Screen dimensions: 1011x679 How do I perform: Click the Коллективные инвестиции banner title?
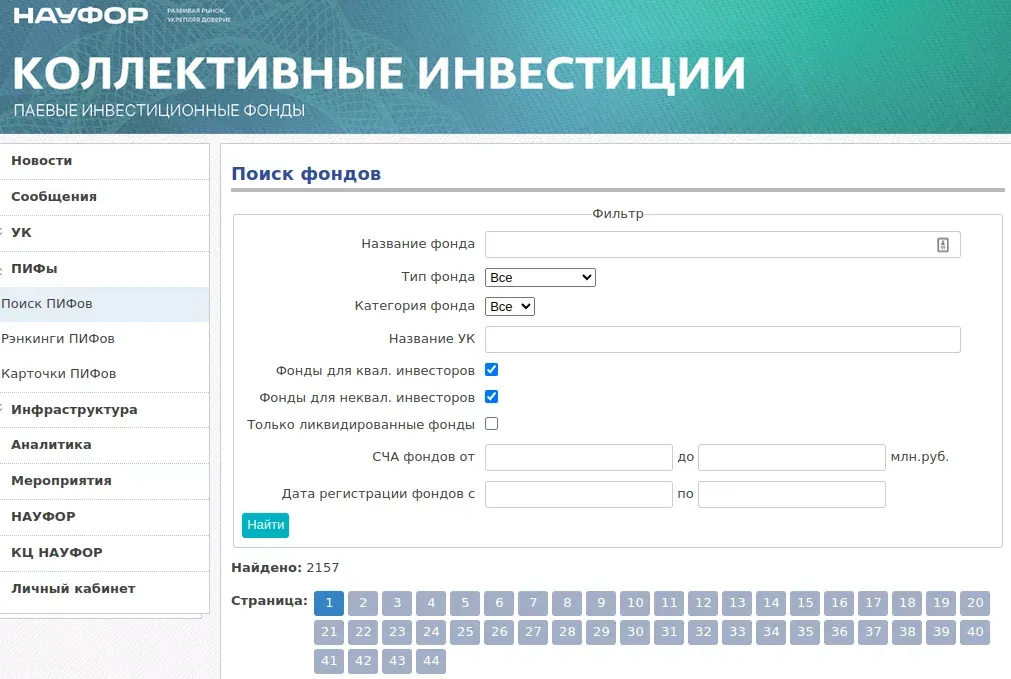click(x=379, y=72)
